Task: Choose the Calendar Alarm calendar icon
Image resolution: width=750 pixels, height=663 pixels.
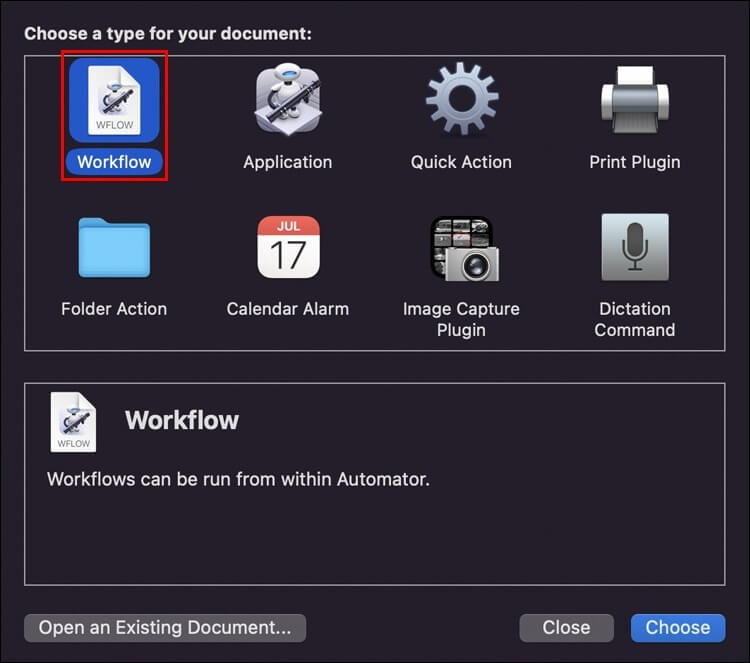Action: click(x=288, y=247)
